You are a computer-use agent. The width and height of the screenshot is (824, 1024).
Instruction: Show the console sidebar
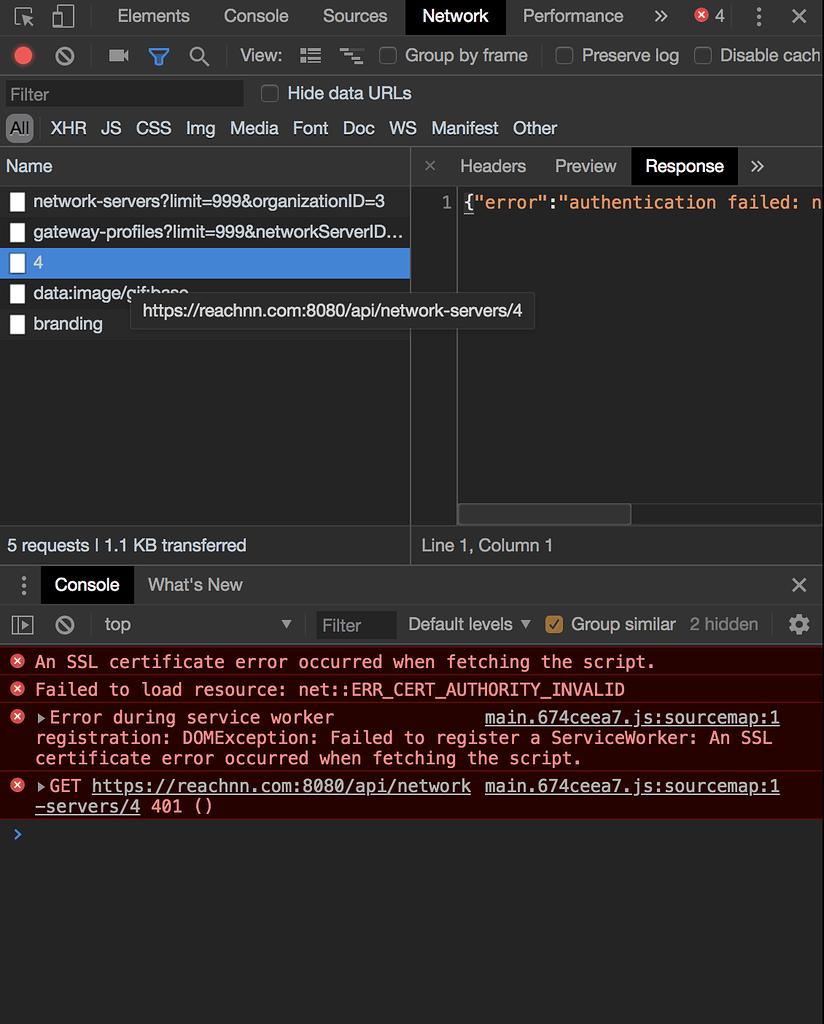click(22, 624)
